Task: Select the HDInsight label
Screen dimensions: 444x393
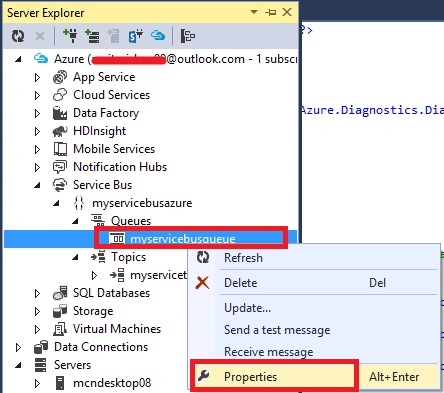Action: [99, 131]
